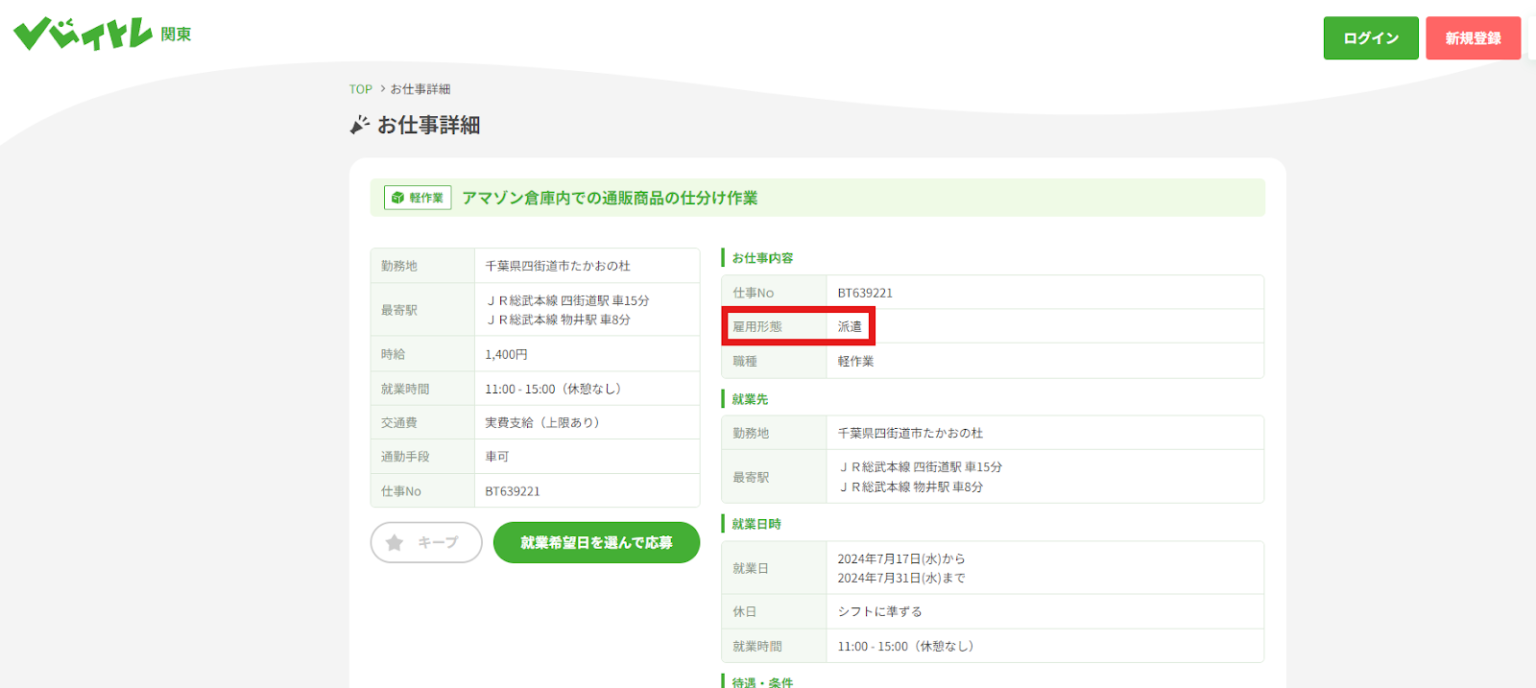Image resolution: width=1536 pixels, height=688 pixels.
Task: Select the 1,400円 wage value
Action: pos(506,354)
